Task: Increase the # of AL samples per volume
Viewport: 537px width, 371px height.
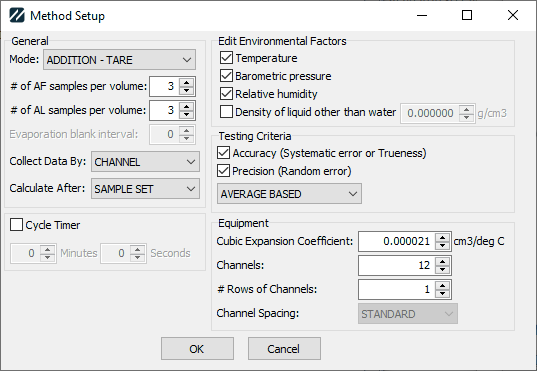Action: tap(186, 106)
